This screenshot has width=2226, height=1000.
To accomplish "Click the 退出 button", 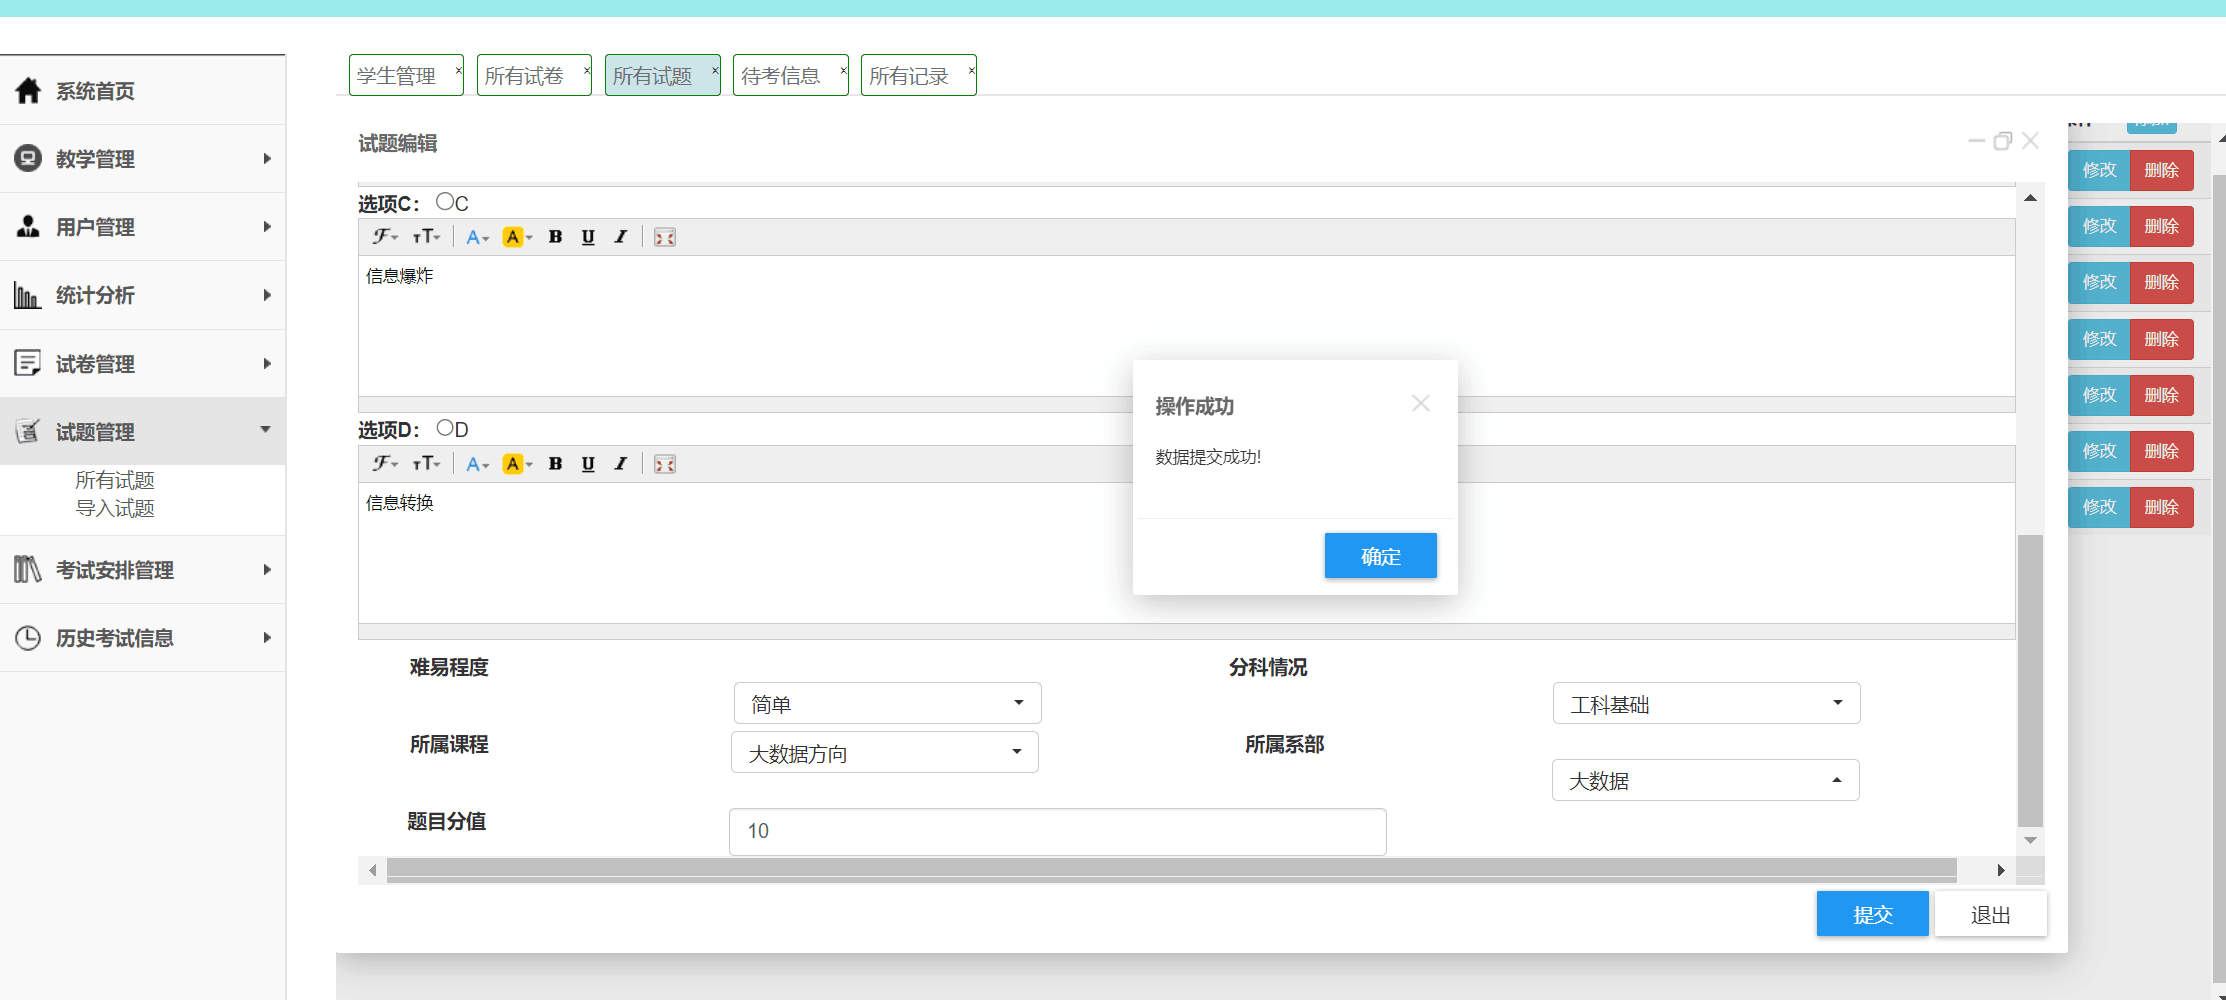I will click(x=1991, y=914).
